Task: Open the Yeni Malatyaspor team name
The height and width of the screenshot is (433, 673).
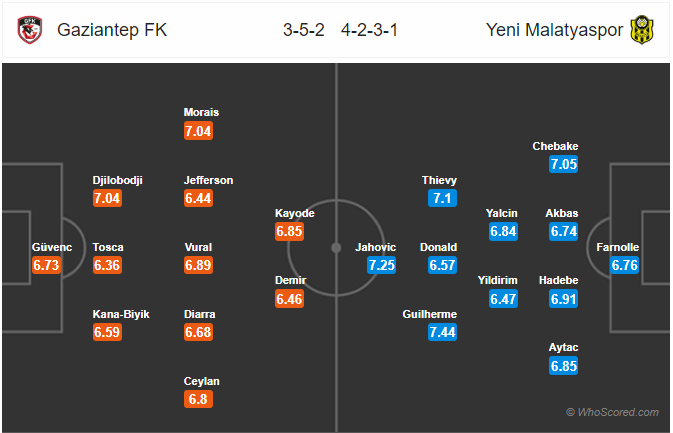Action: point(554,30)
